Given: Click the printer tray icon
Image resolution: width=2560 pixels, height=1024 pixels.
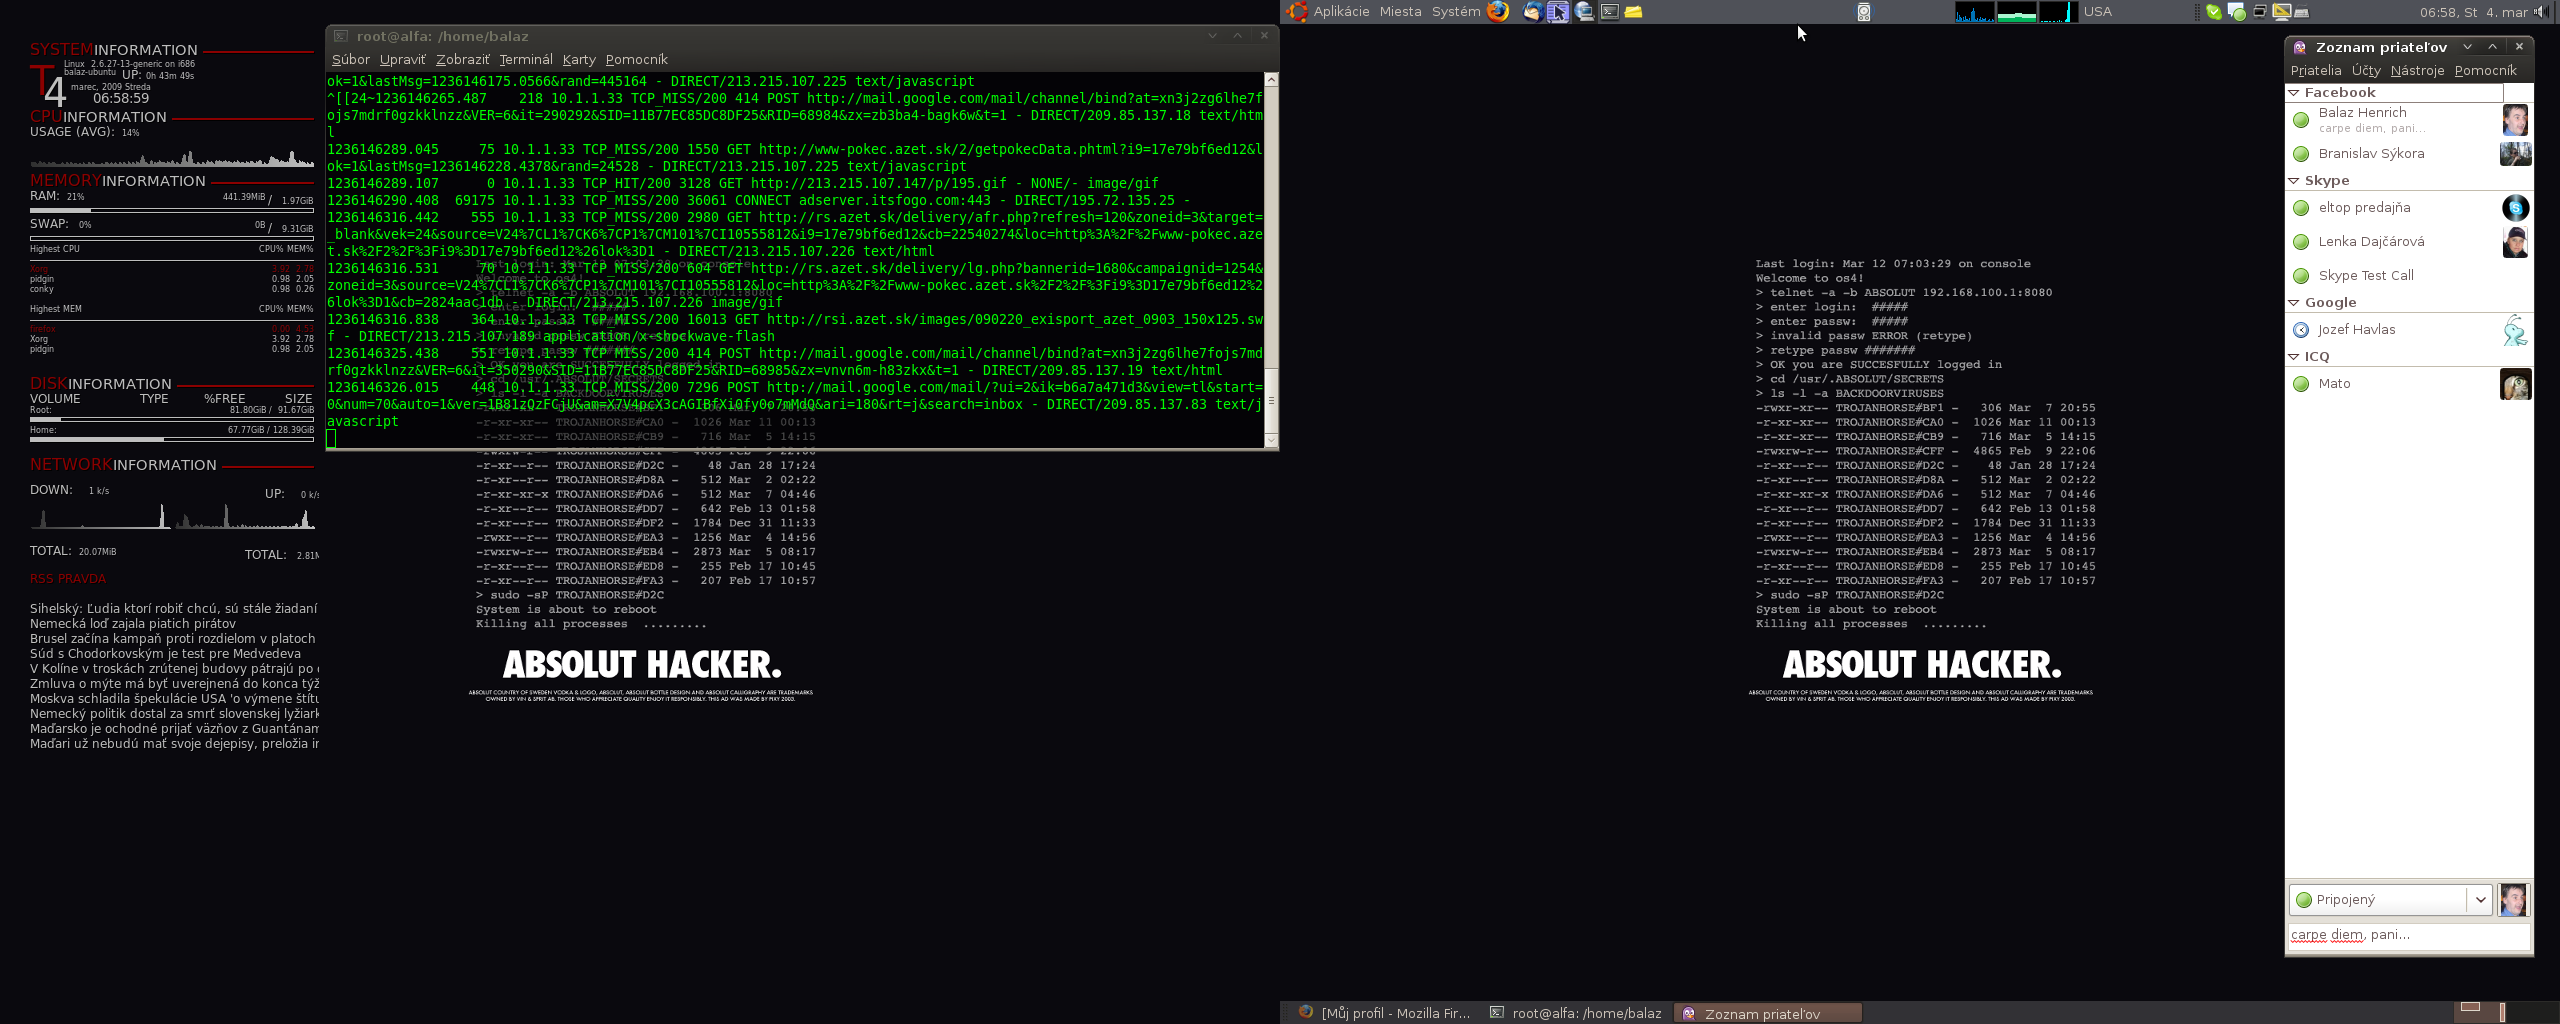Looking at the screenshot, I should coord(2301,13).
